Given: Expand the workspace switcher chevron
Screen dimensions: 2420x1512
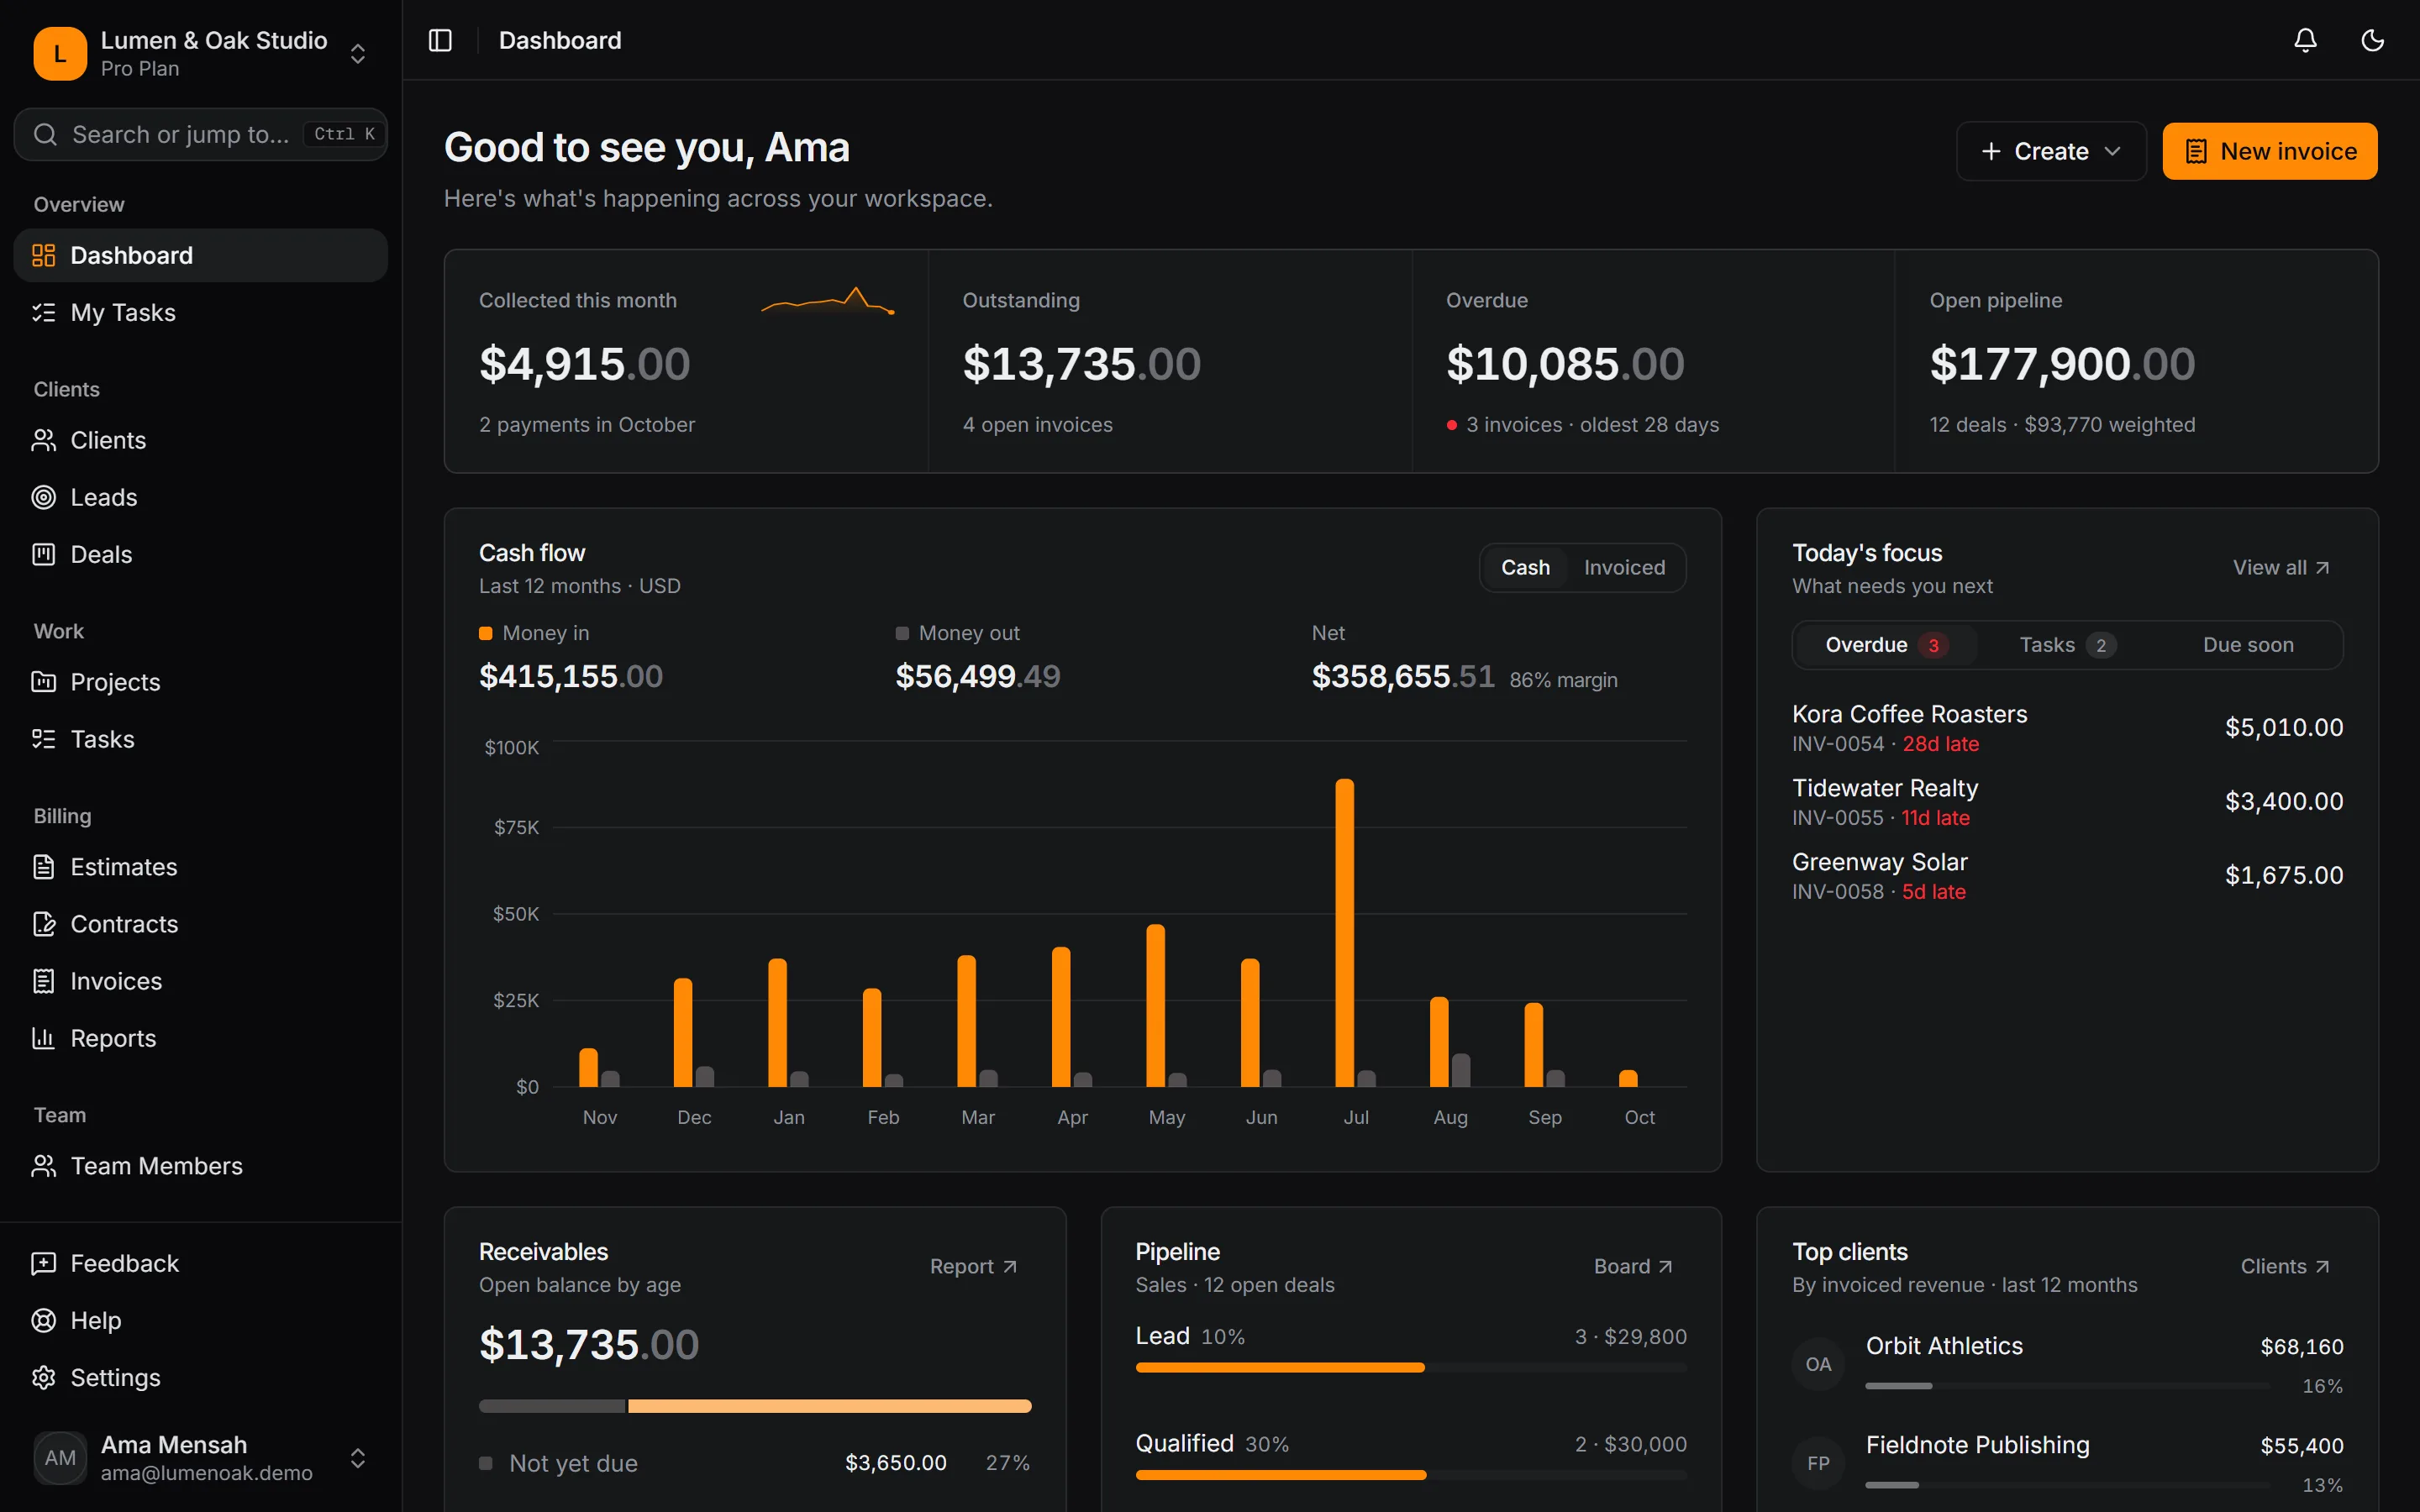Looking at the screenshot, I should click(358, 53).
